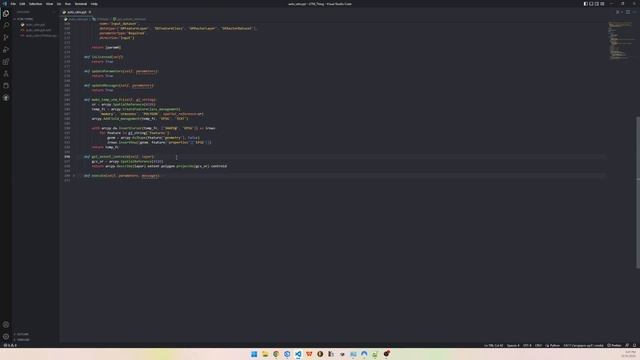The image size is (640, 360).
Task: Open the View menu
Action: tap(49, 4)
